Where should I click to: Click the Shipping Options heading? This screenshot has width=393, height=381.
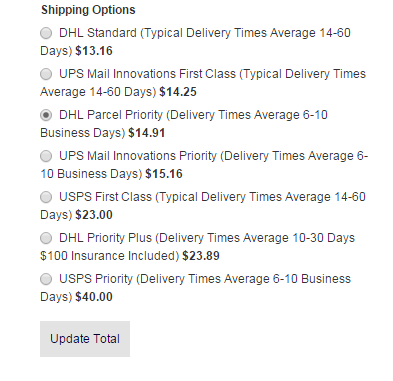click(88, 10)
